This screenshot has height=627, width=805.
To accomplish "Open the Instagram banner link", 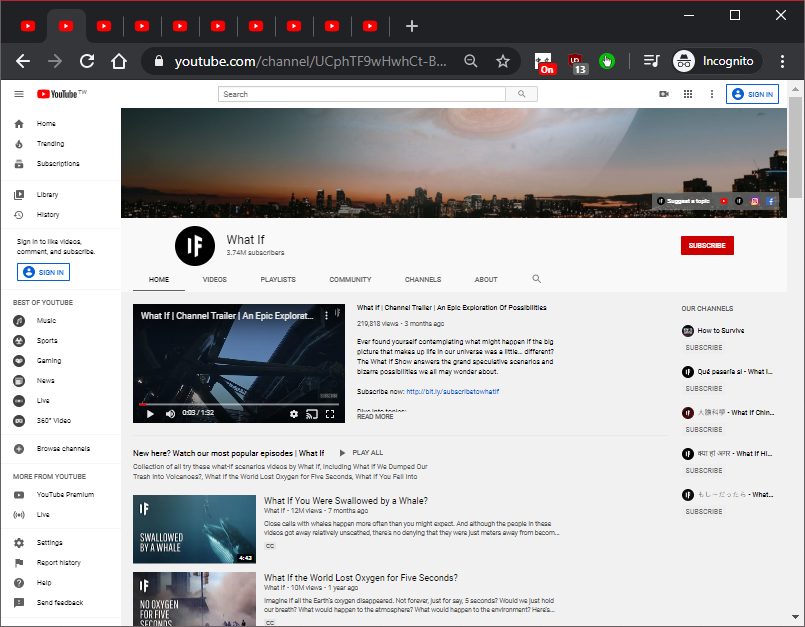I will (x=755, y=201).
